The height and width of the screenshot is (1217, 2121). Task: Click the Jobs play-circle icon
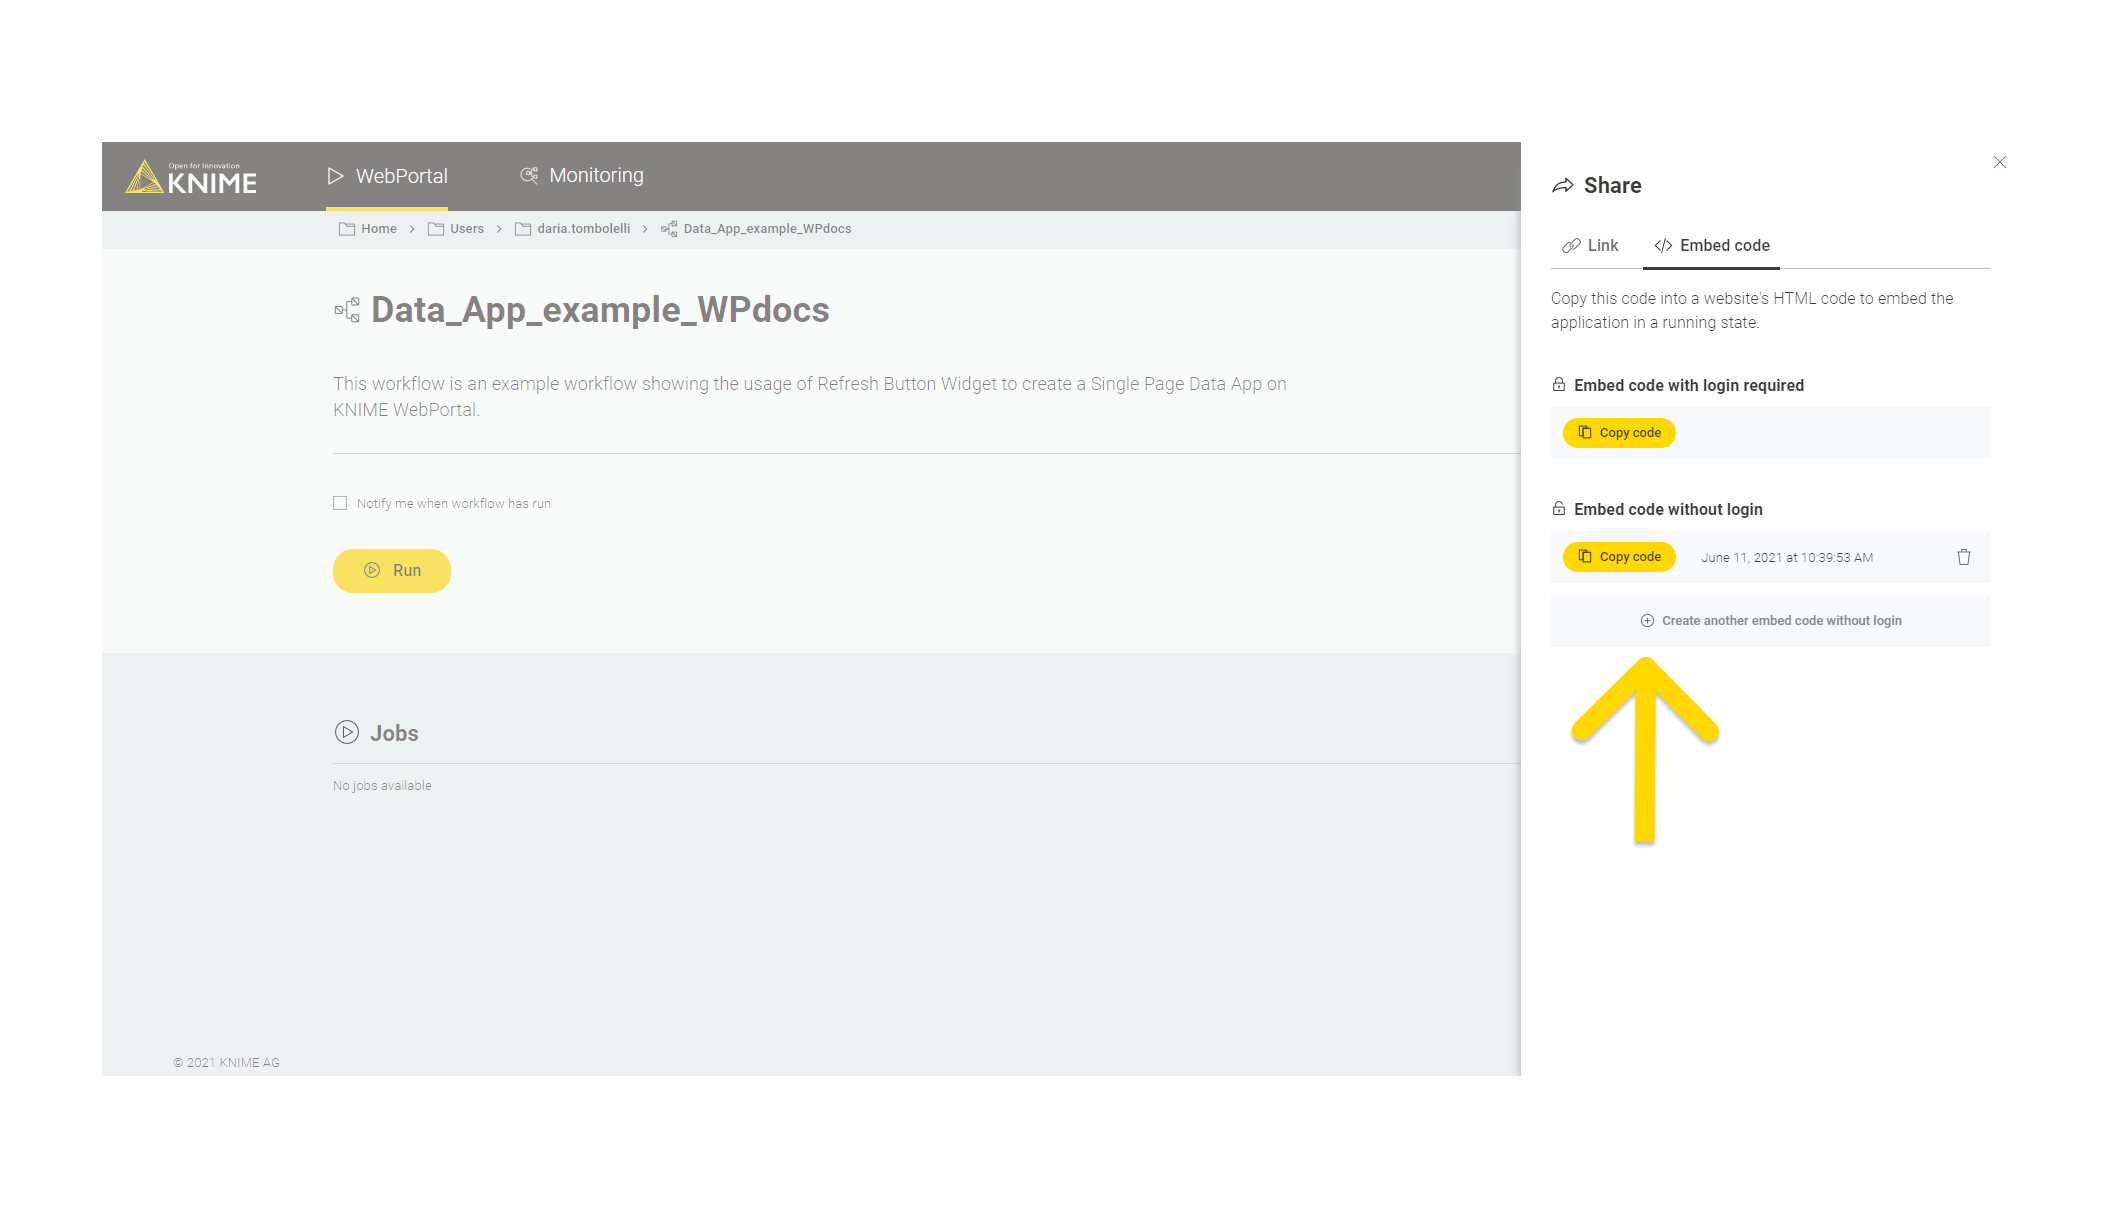pos(347,732)
